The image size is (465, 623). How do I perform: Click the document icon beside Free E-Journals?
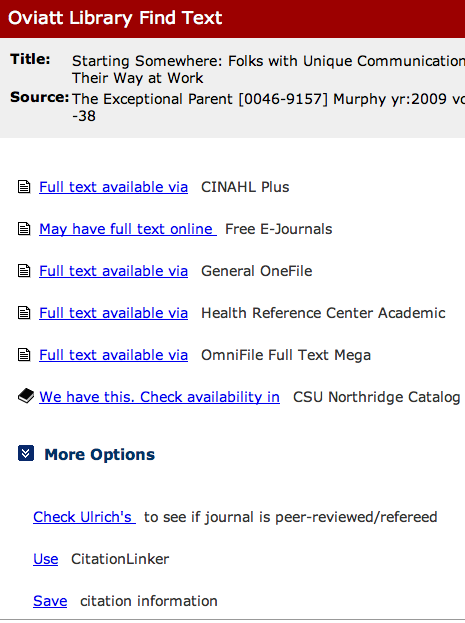24,229
